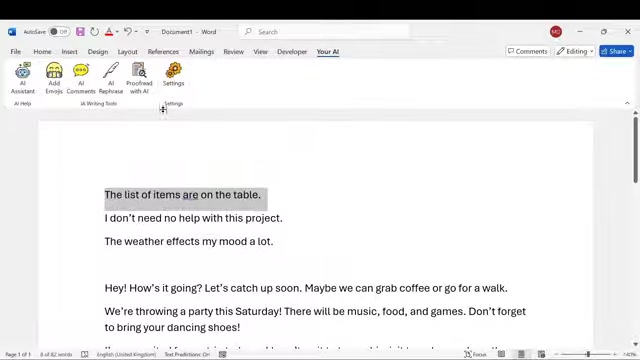Screen dimensions: 640x360
Task: Click the Redo/Repeat arrow icon
Action: (94, 31)
